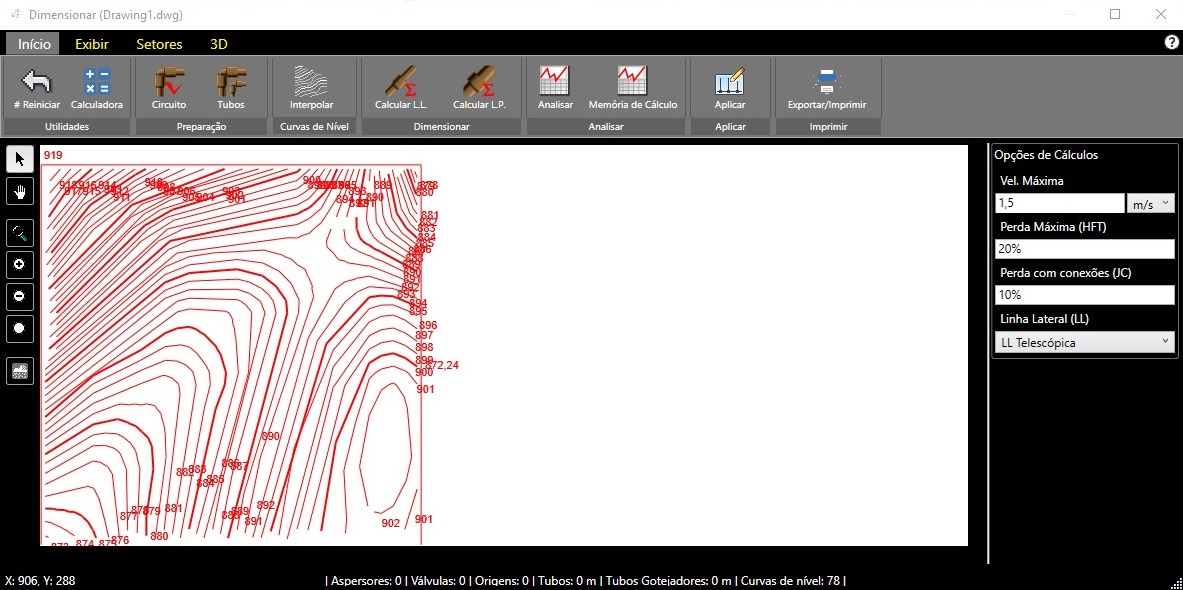
Task: Click the zoom extents circle button
Action: (x=20, y=328)
